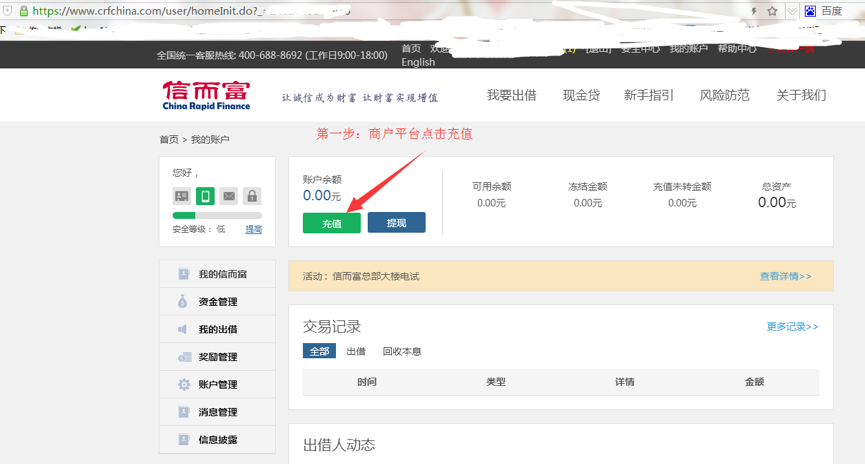Open the address bar dropdown arrow
The height and width of the screenshot is (464, 865).
[792, 11]
